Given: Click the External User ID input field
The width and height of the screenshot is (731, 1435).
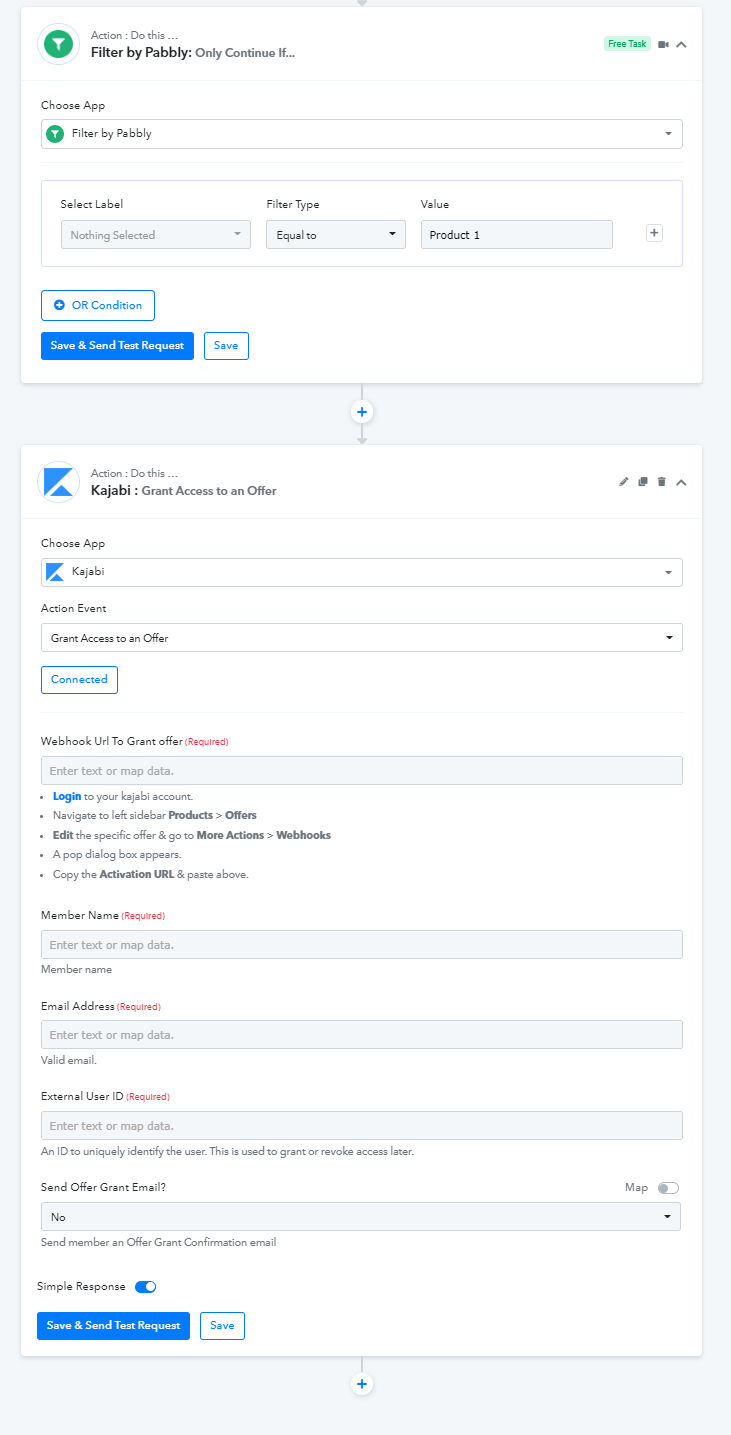Looking at the screenshot, I should coord(362,1126).
